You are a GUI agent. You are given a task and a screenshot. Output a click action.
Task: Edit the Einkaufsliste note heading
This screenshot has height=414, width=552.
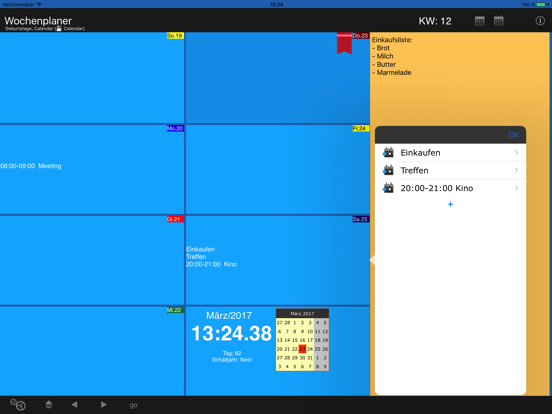pos(392,40)
